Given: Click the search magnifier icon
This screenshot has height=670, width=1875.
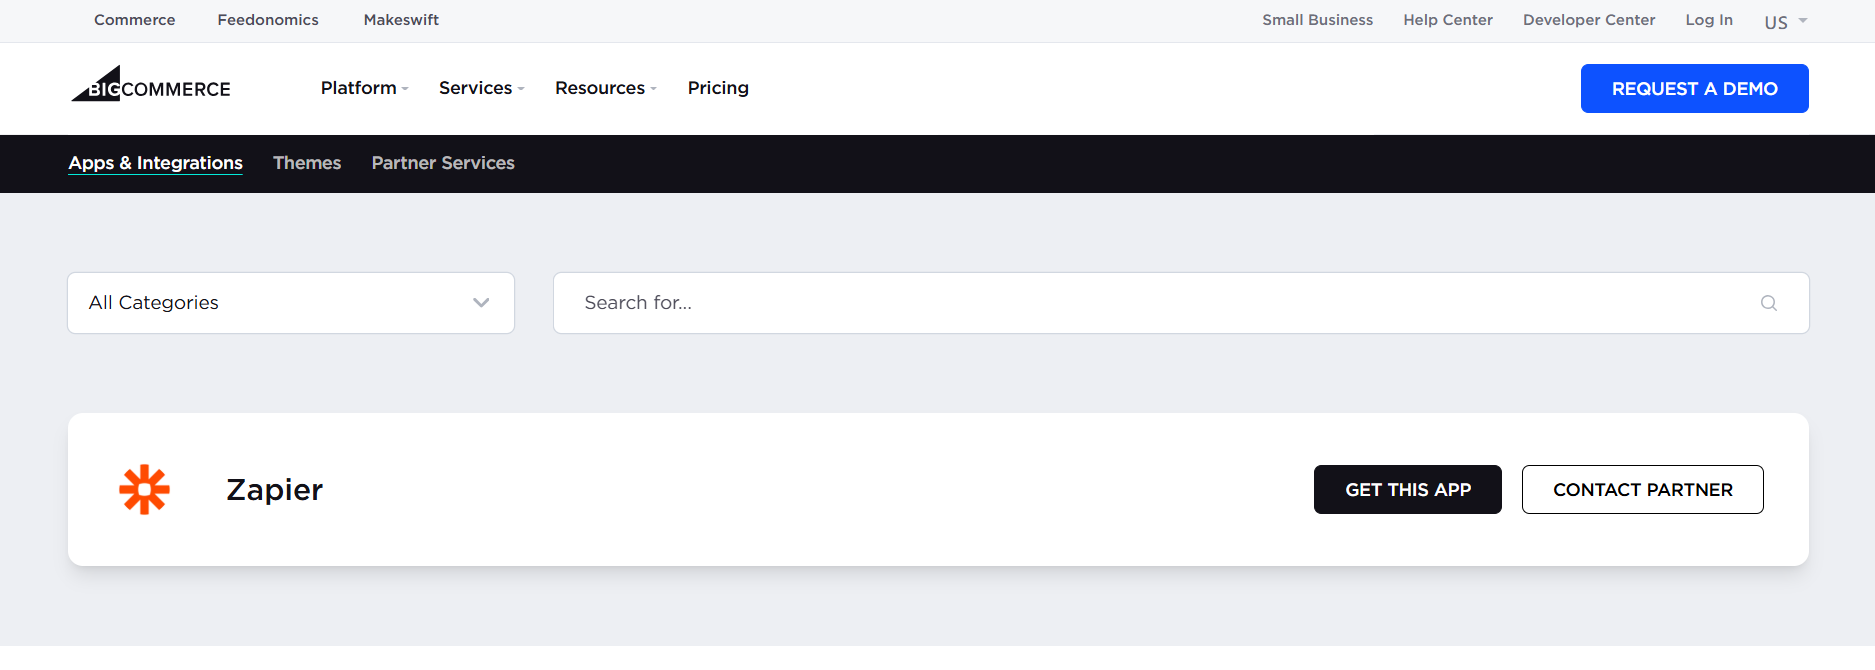Looking at the screenshot, I should coord(1768,303).
